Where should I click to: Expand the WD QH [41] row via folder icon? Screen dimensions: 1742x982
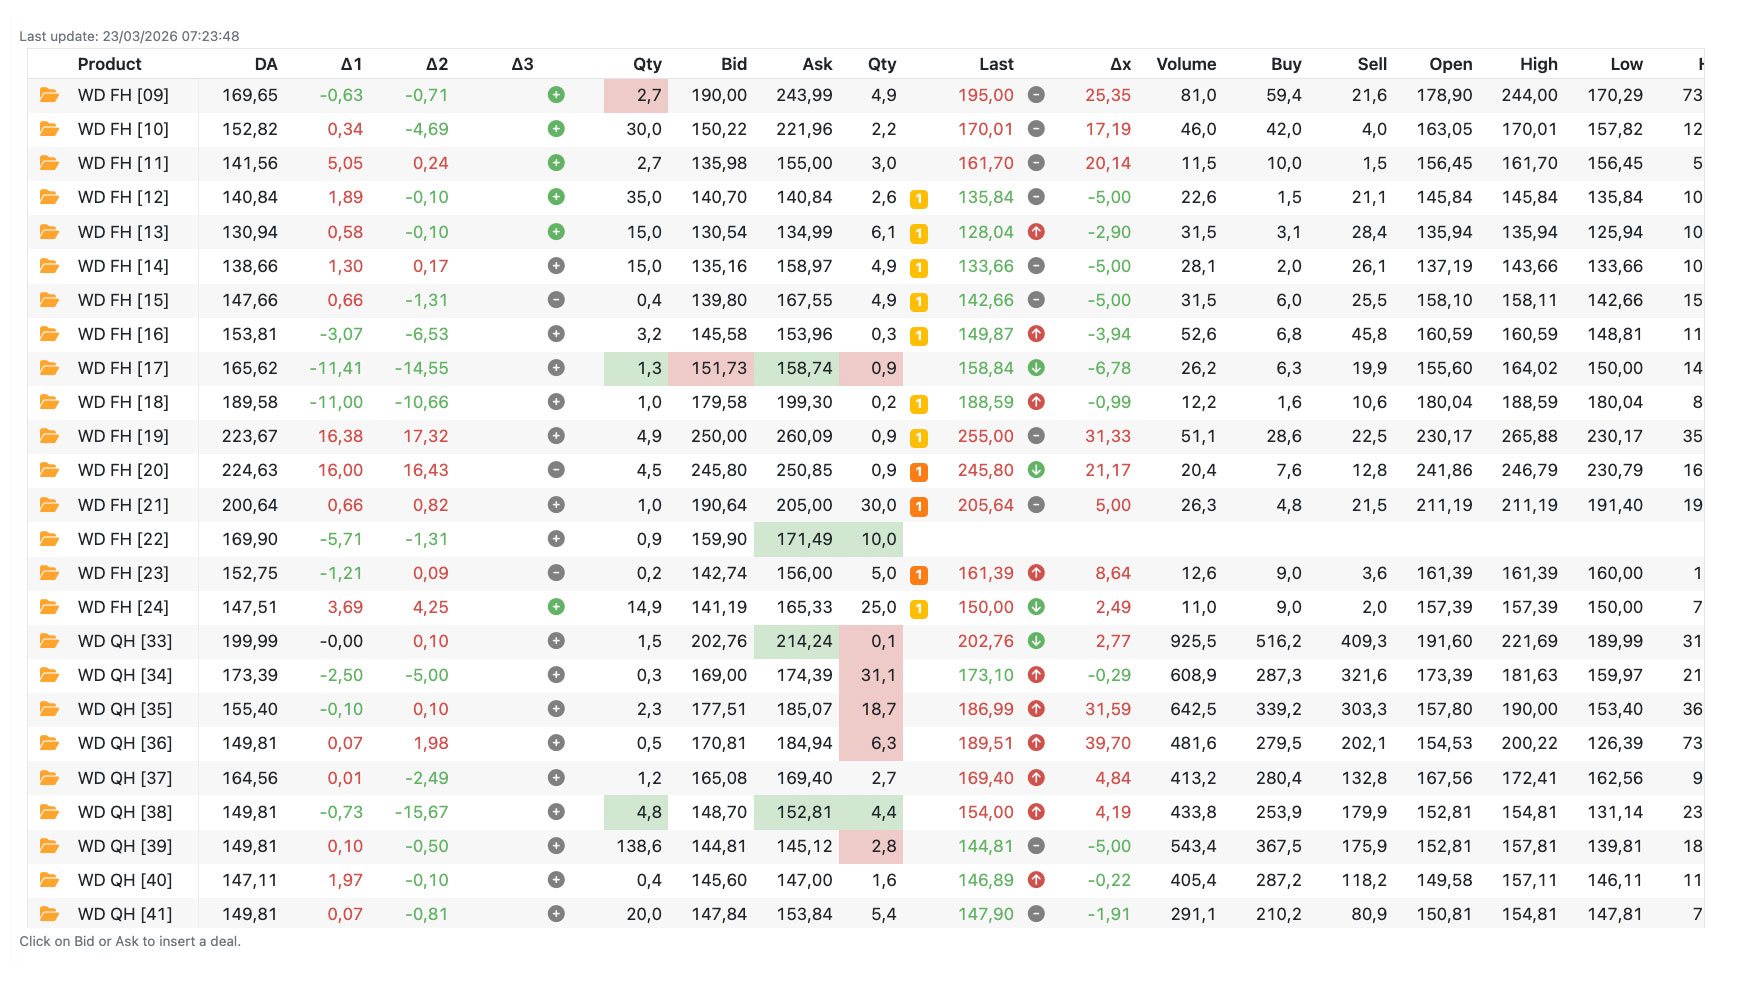(48, 914)
